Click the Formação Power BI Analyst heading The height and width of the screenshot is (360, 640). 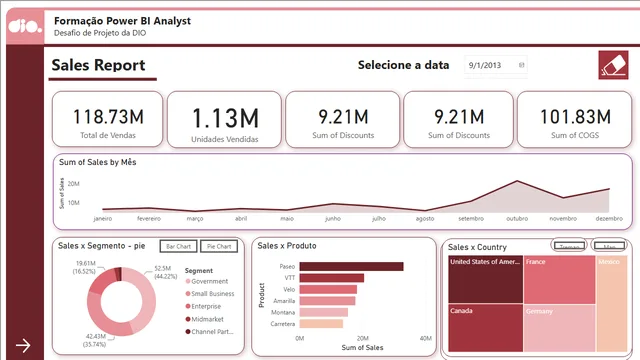click(122, 21)
